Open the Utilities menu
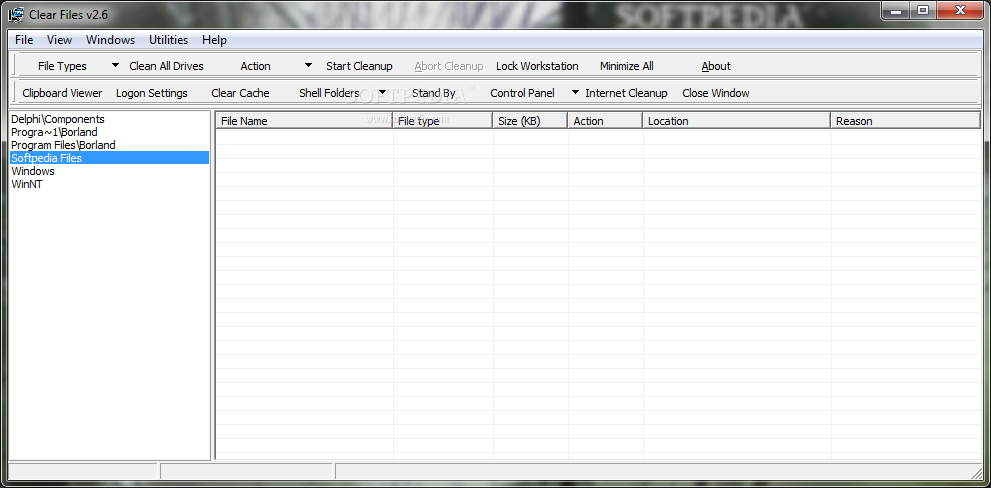Screen dimensions: 991x488 [169, 40]
